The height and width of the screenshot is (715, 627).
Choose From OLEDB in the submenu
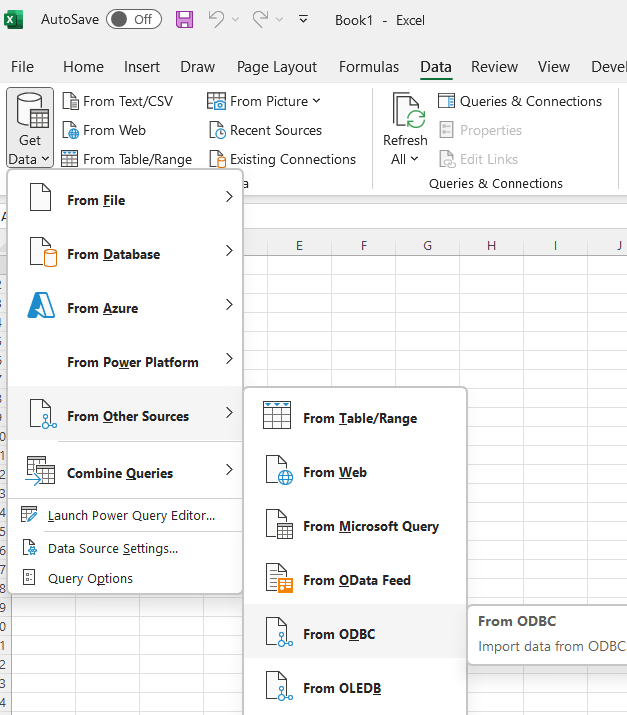355,685
